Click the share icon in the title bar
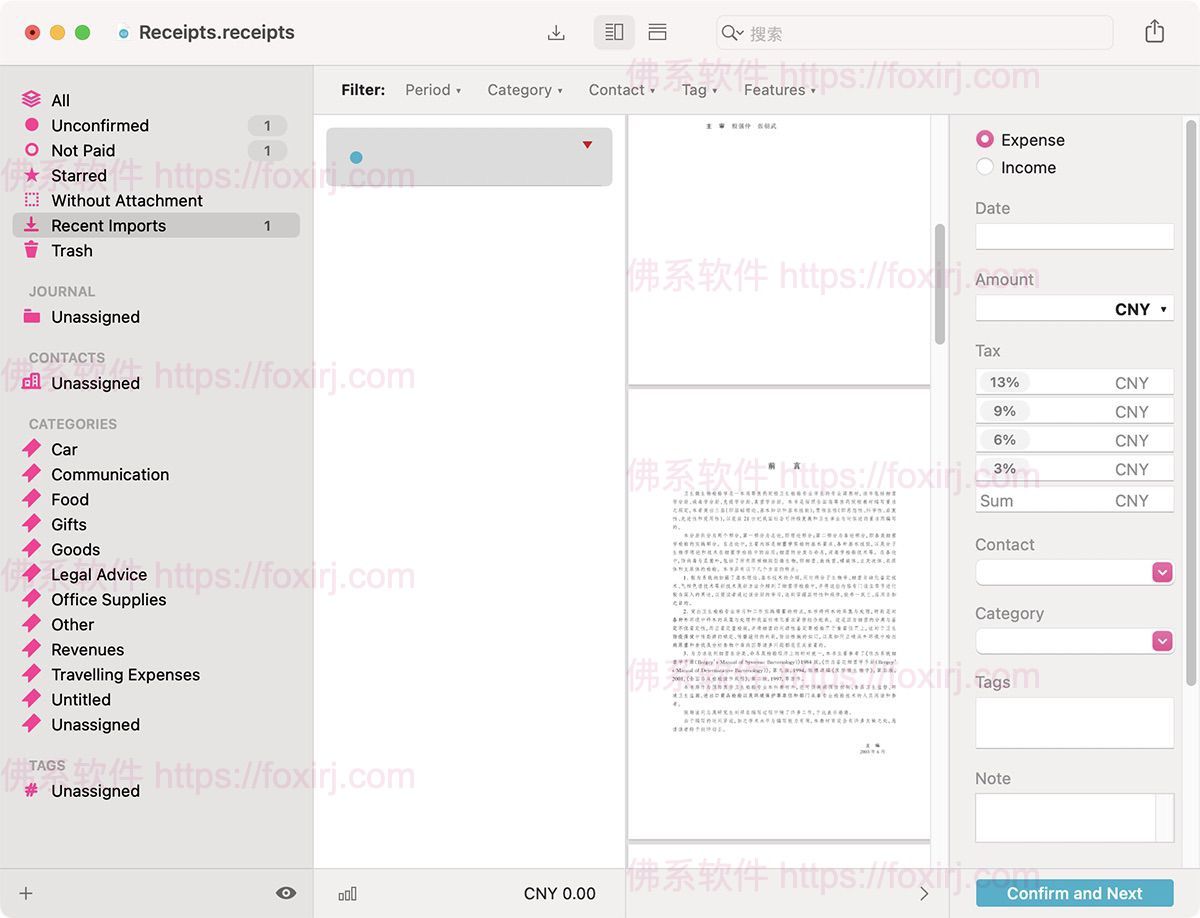 (x=1154, y=32)
